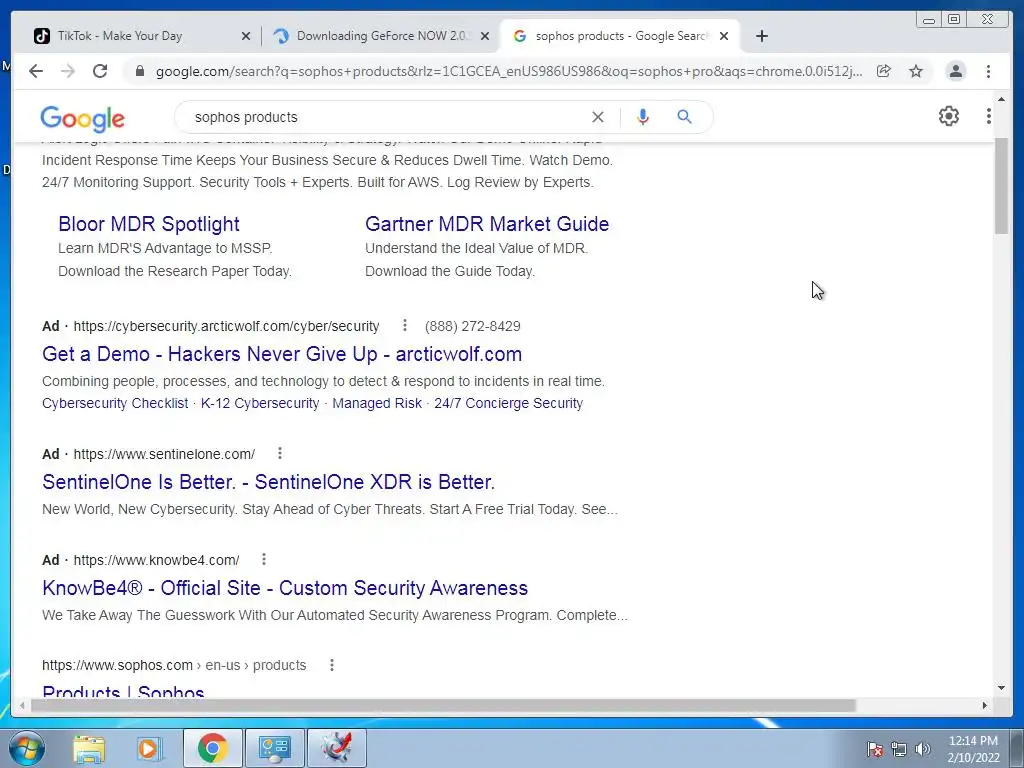Image resolution: width=1024 pixels, height=768 pixels.
Task: Go back to the previous page
Action: coord(36,71)
